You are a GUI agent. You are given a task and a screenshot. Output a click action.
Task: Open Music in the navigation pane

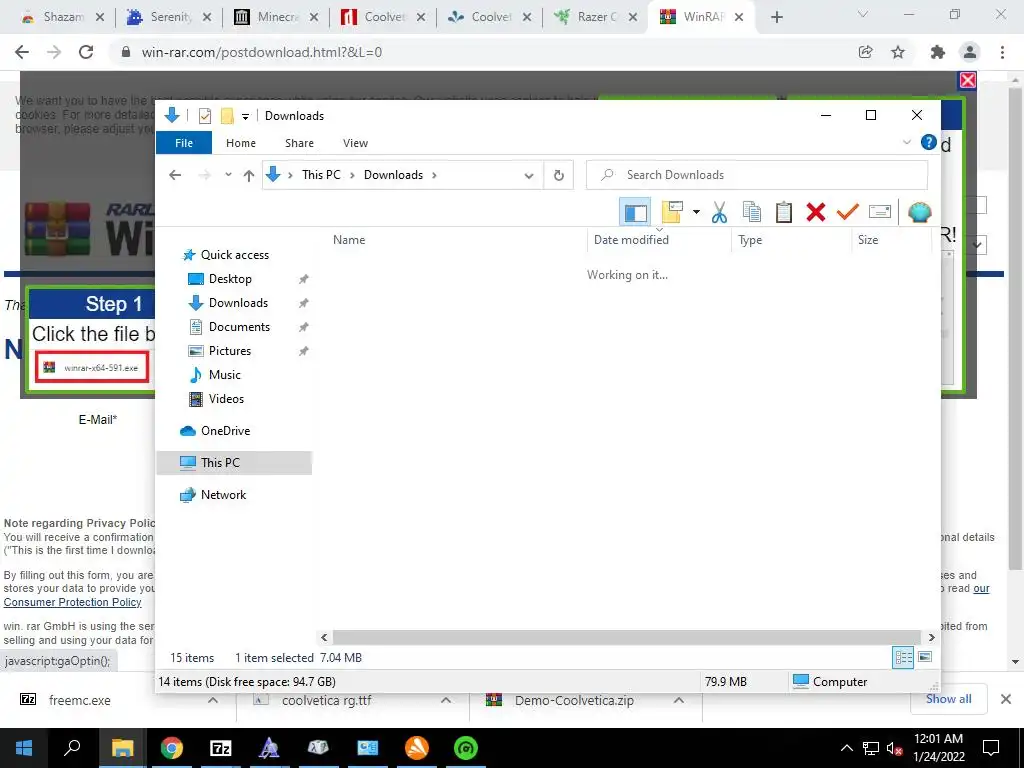tap(225, 375)
